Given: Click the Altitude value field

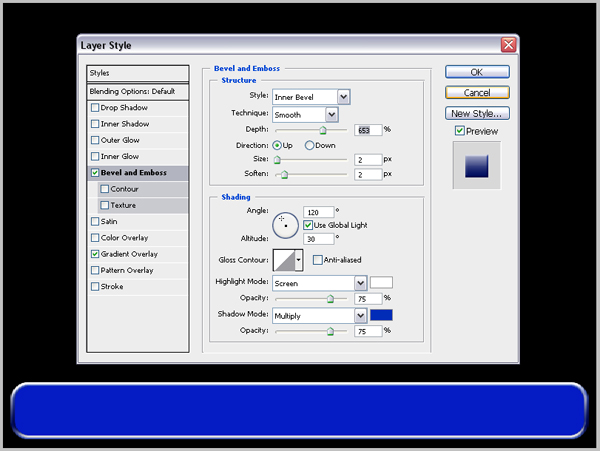Looking at the screenshot, I should [x=318, y=239].
